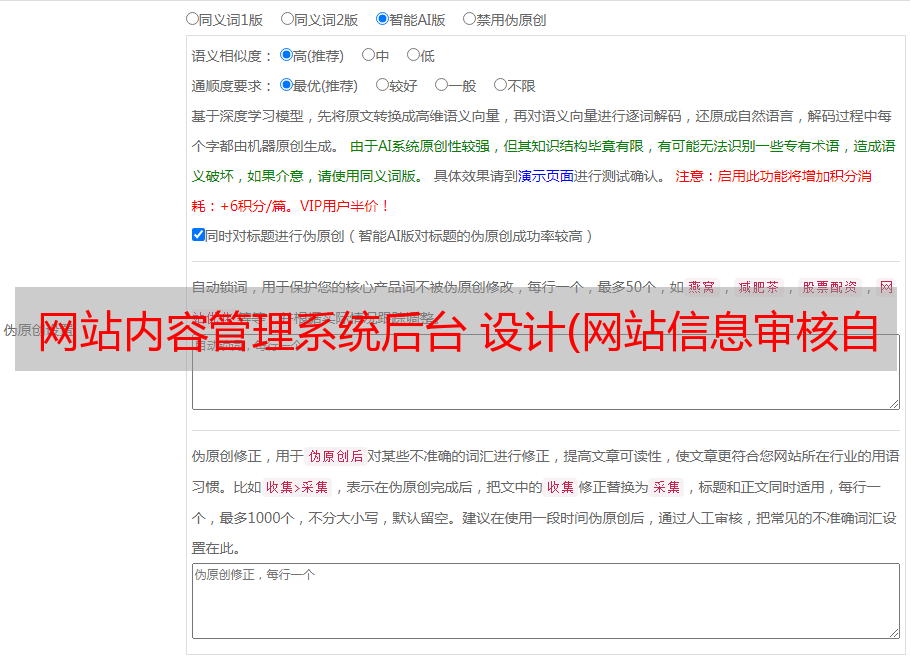This screenshot has height=658, width=911.
Task: Select the 同义词2版 radio option
Action: tap(288, 19)
